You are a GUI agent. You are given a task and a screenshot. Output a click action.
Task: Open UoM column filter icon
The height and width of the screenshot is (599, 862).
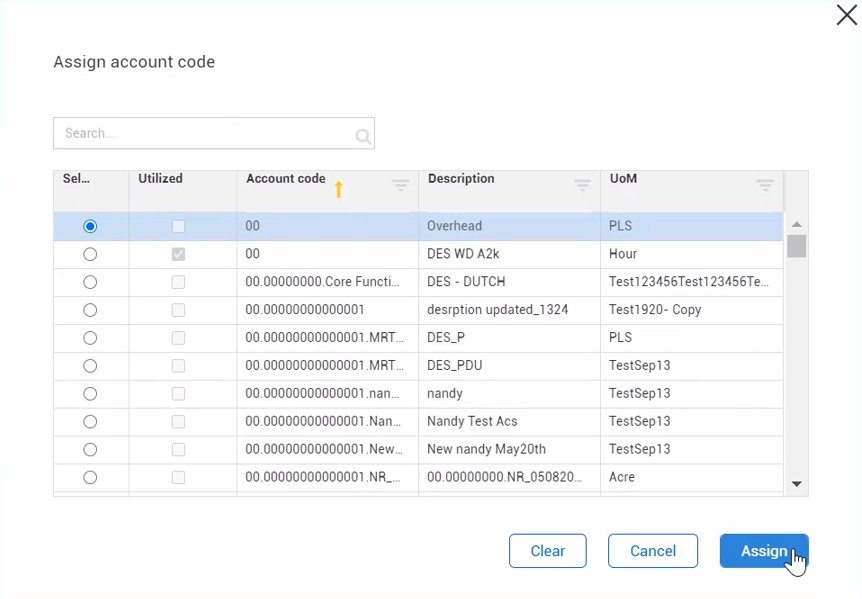click(765, 185)
